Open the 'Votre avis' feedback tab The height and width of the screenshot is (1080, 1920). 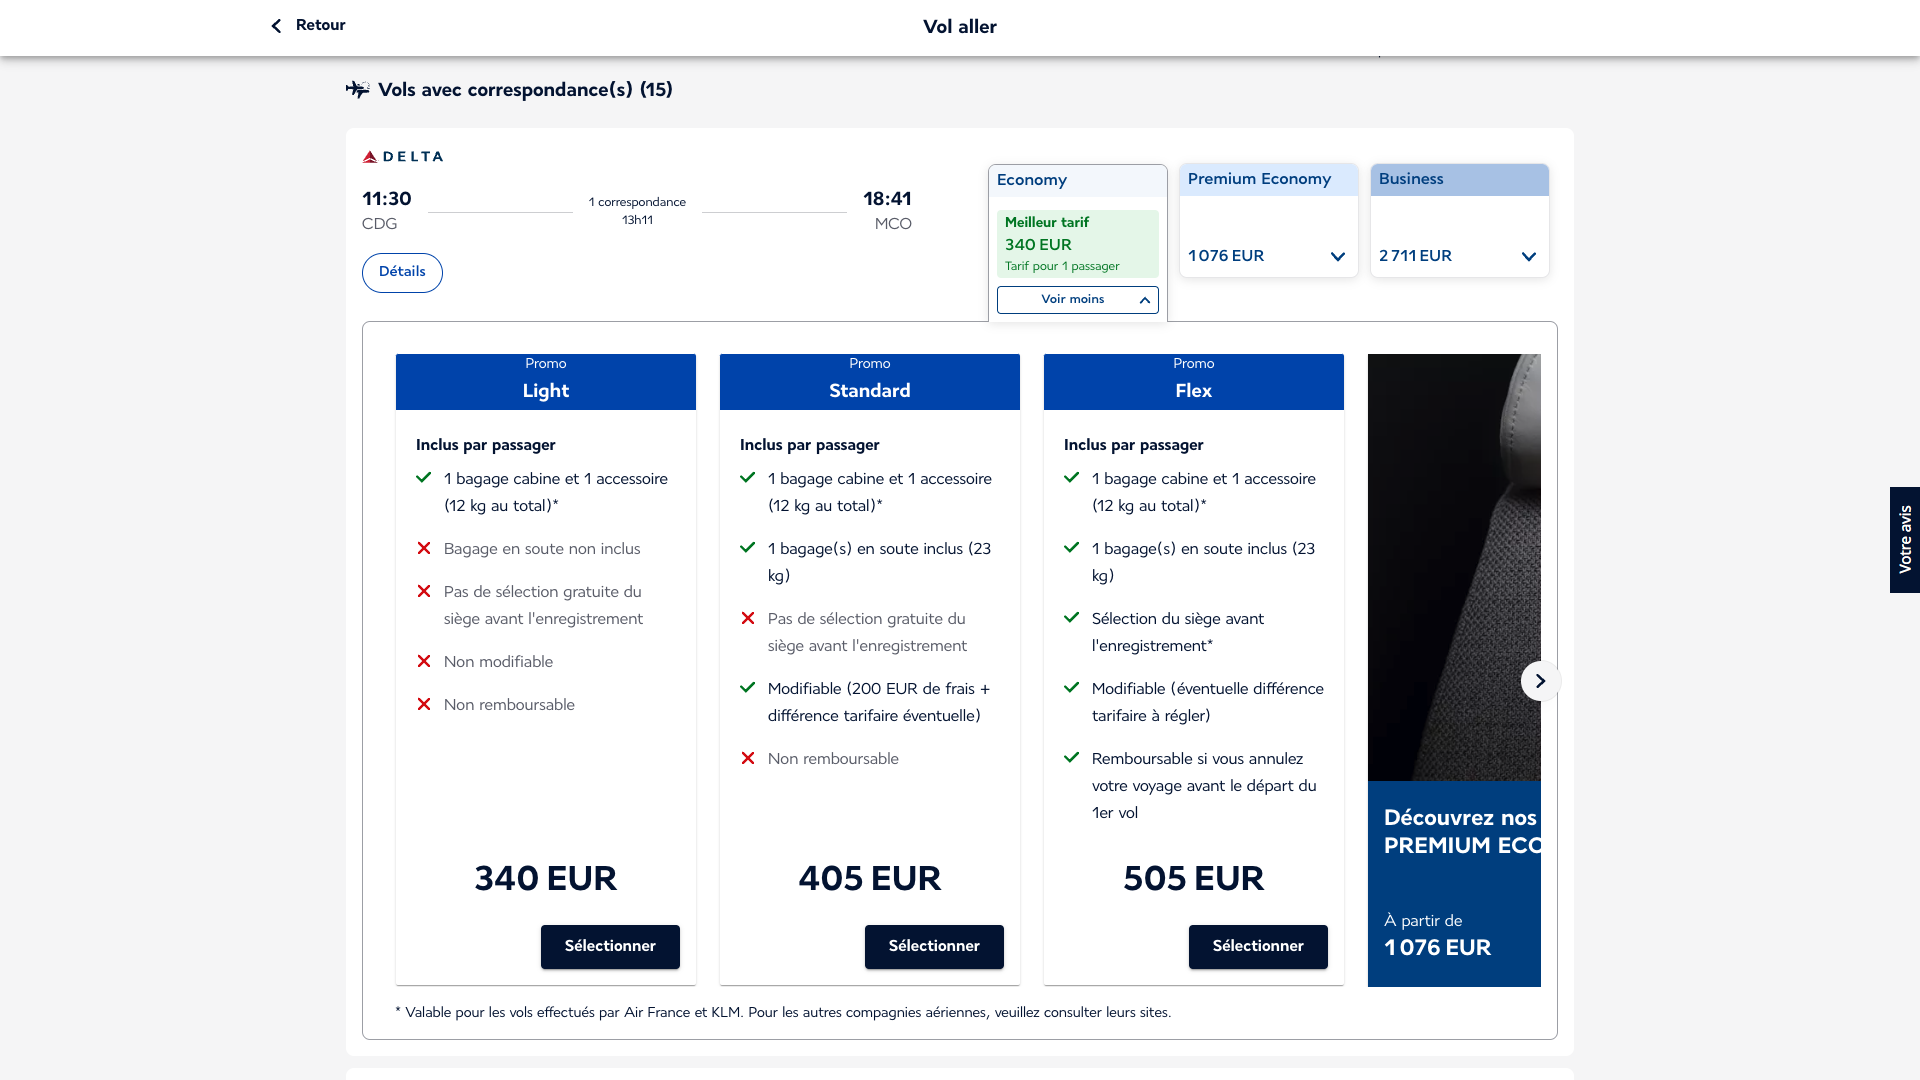[x=1905, y=540]
